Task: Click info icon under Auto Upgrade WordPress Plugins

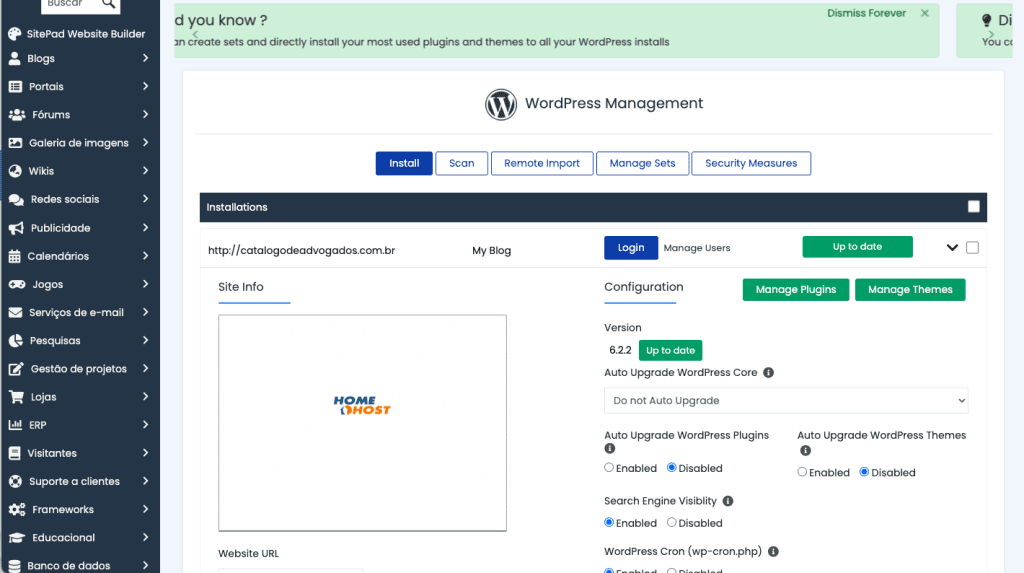Action: tap(610, 448)
